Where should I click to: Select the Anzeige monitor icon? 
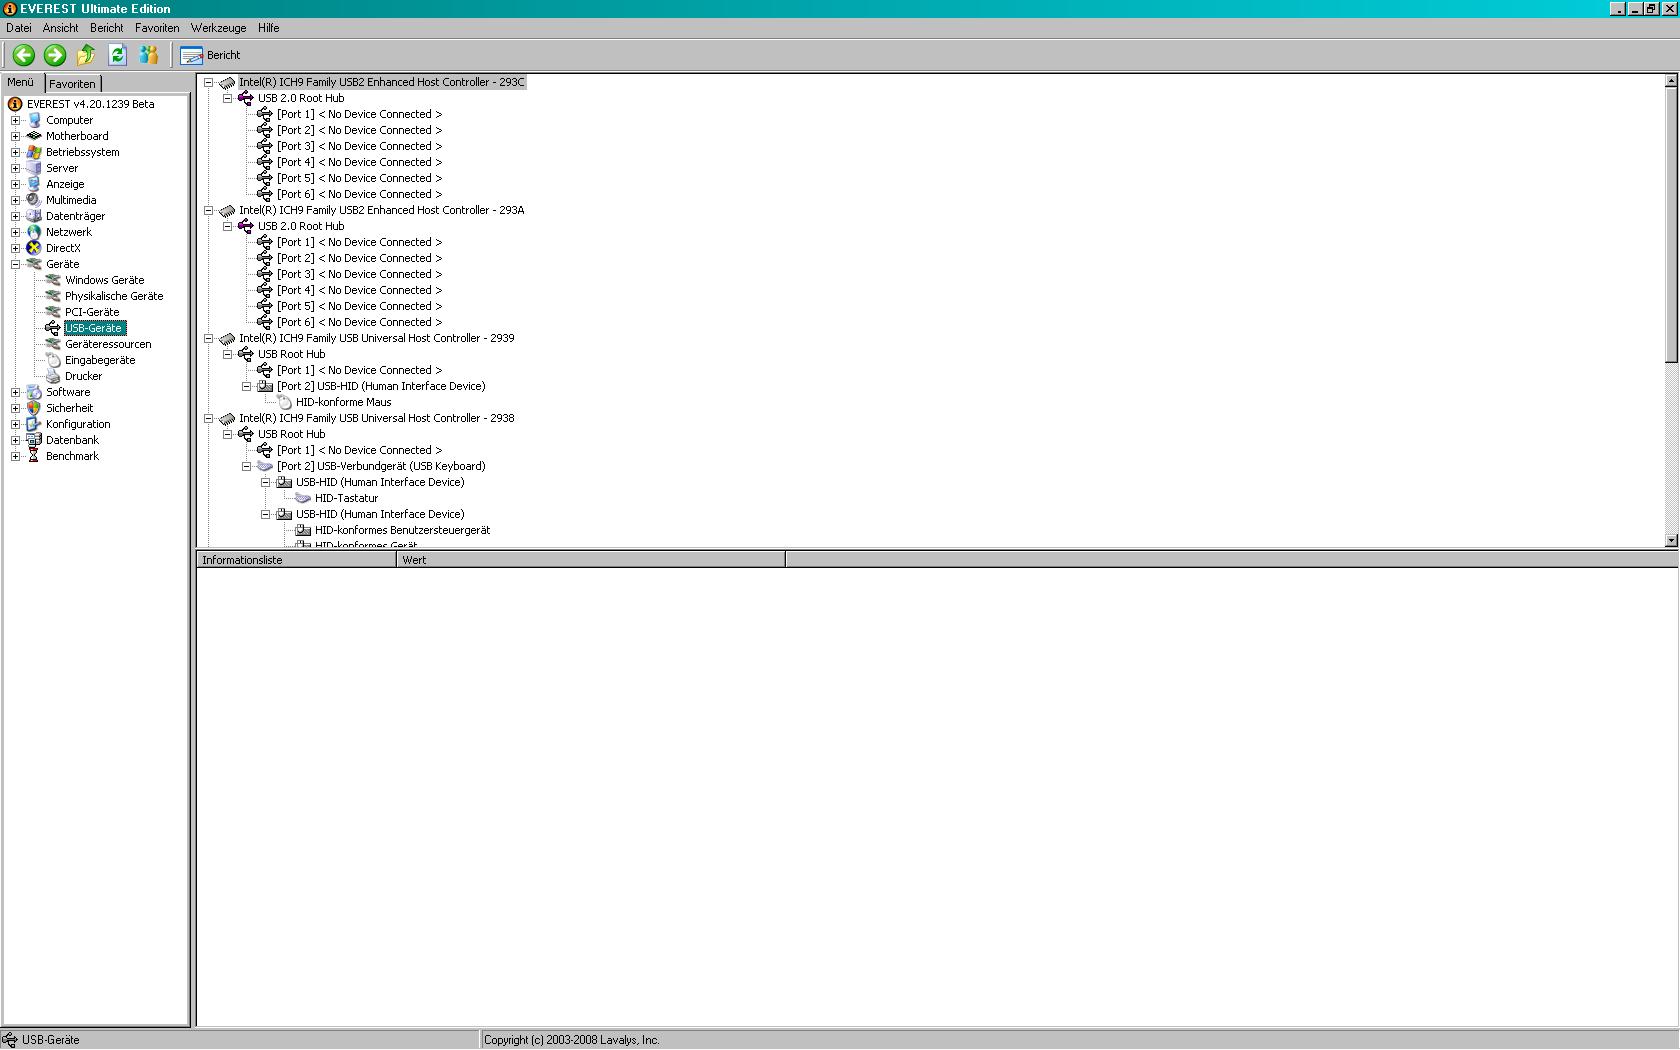pos(34,184)
